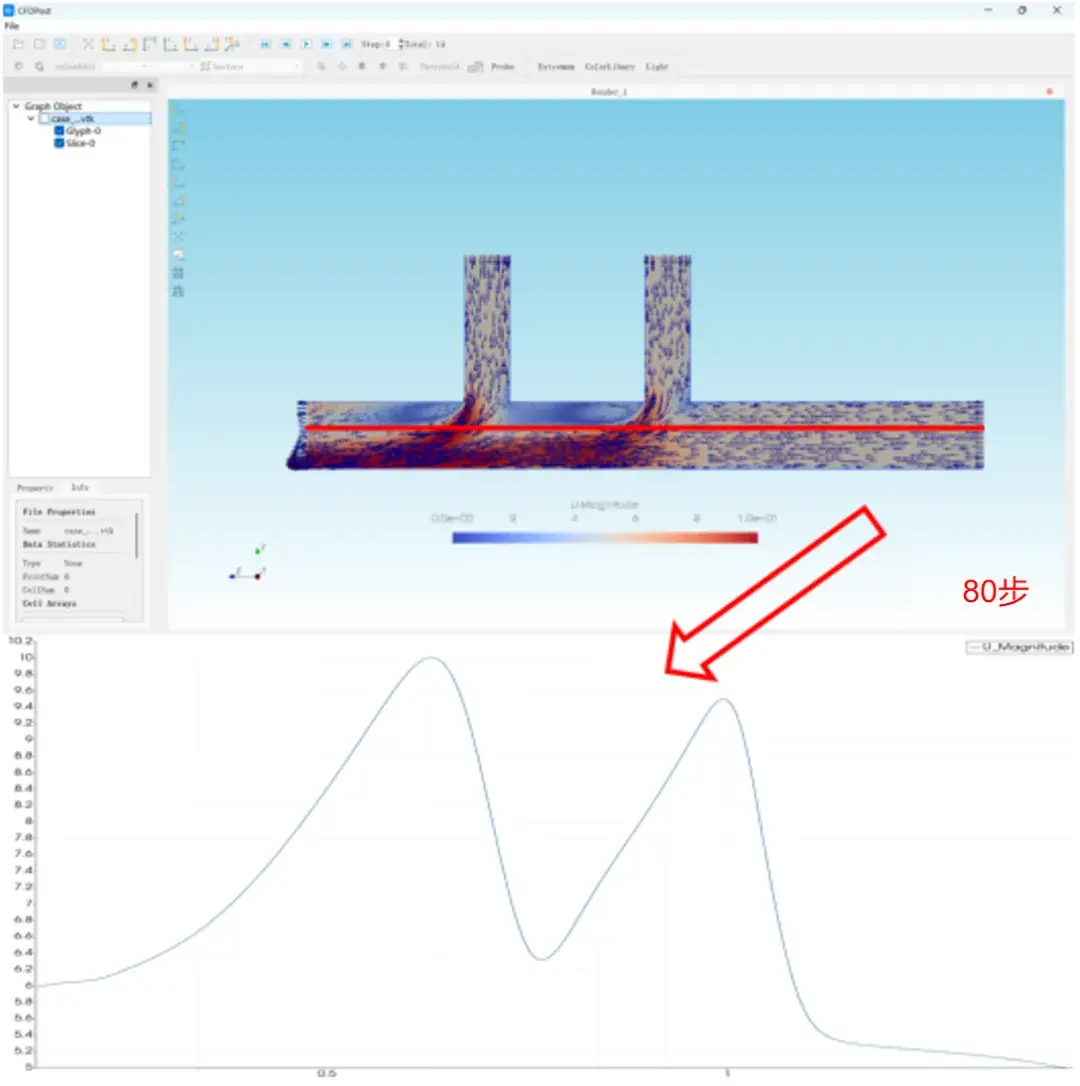Open the File menu
This screenshot has width=1080, height=1086.
click(12, 26)
